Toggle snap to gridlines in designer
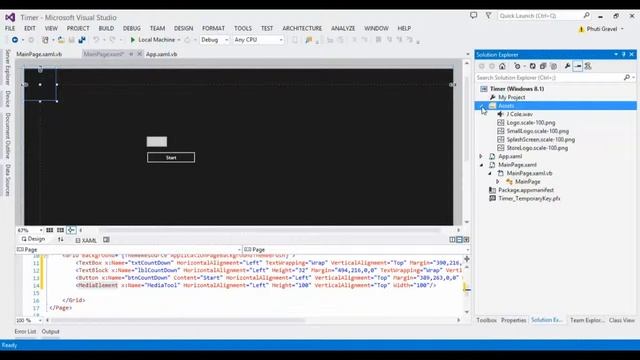This screenshot has height=360, width=640. point(60,230)
